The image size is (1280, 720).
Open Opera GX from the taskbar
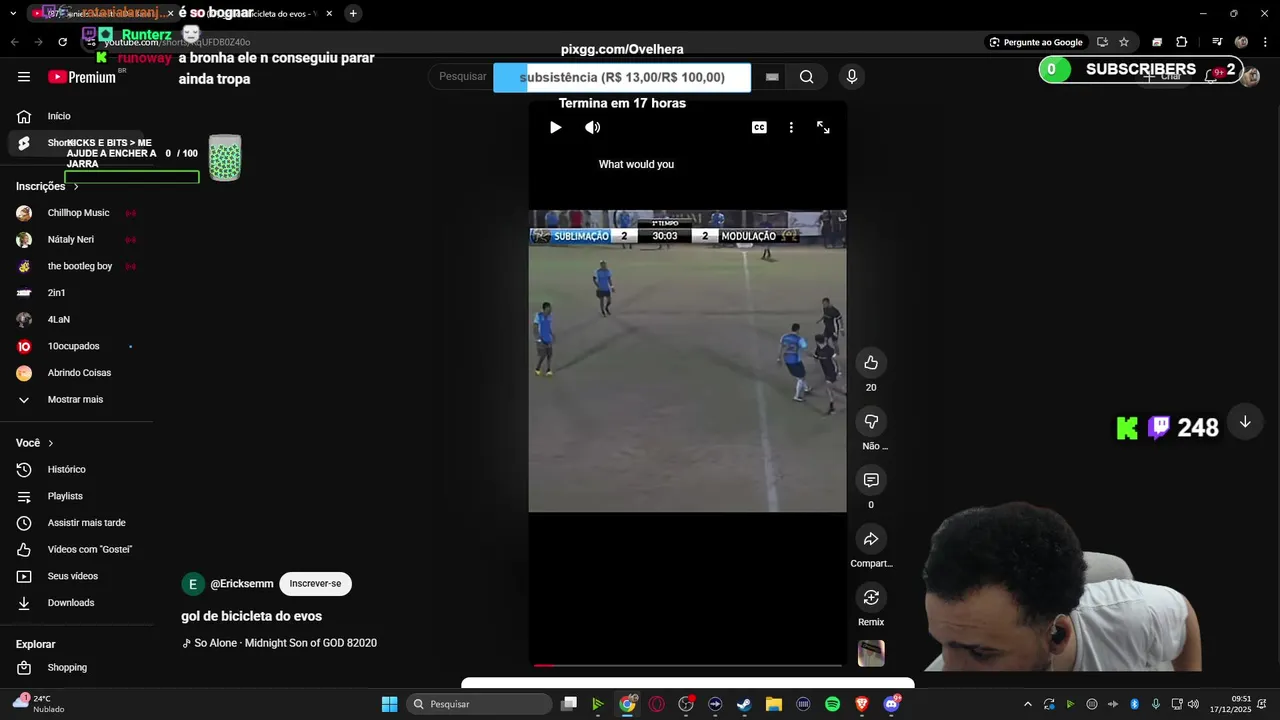pos(657,704)
